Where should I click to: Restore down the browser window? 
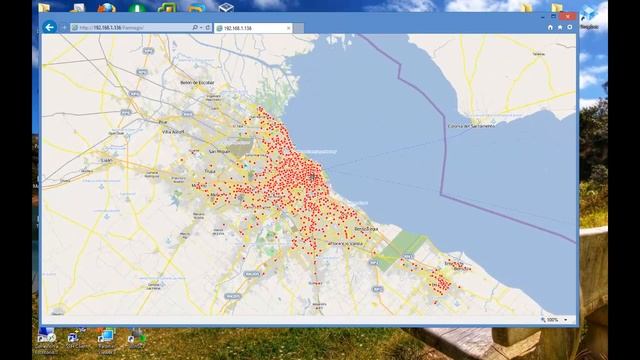coord(553,17)
